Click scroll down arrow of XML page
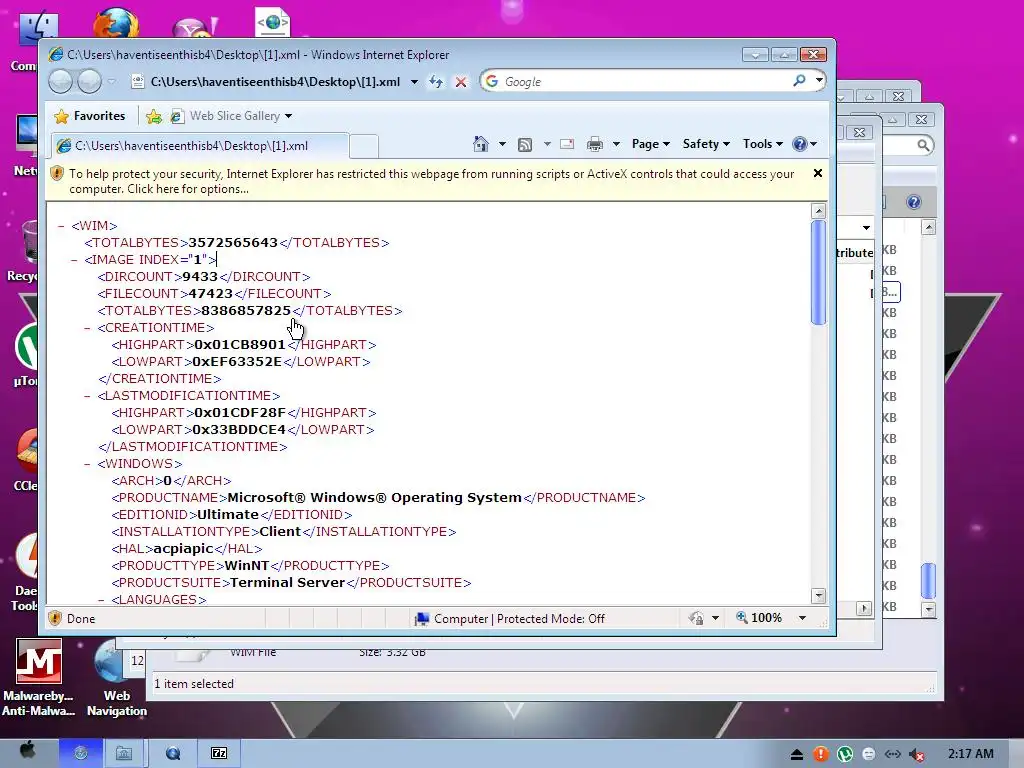Screen dimensions: 1024x768 point(818,596)
